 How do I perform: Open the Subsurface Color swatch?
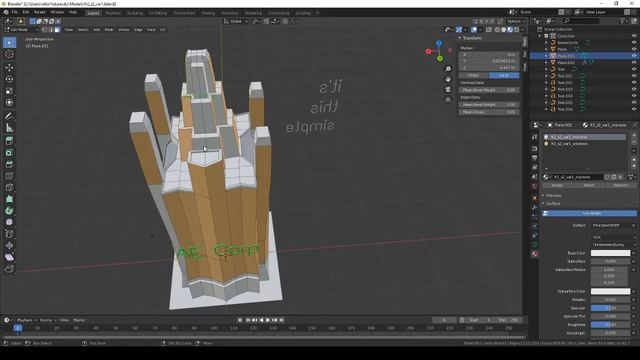tap(610, 291)
